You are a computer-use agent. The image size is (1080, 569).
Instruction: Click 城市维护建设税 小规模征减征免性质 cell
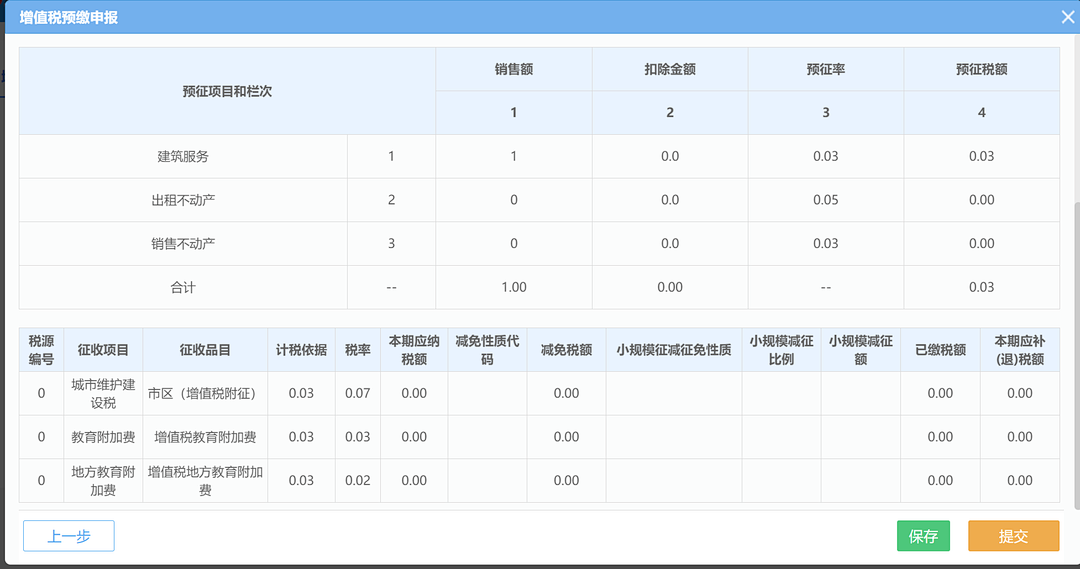(x=674, y=393)
